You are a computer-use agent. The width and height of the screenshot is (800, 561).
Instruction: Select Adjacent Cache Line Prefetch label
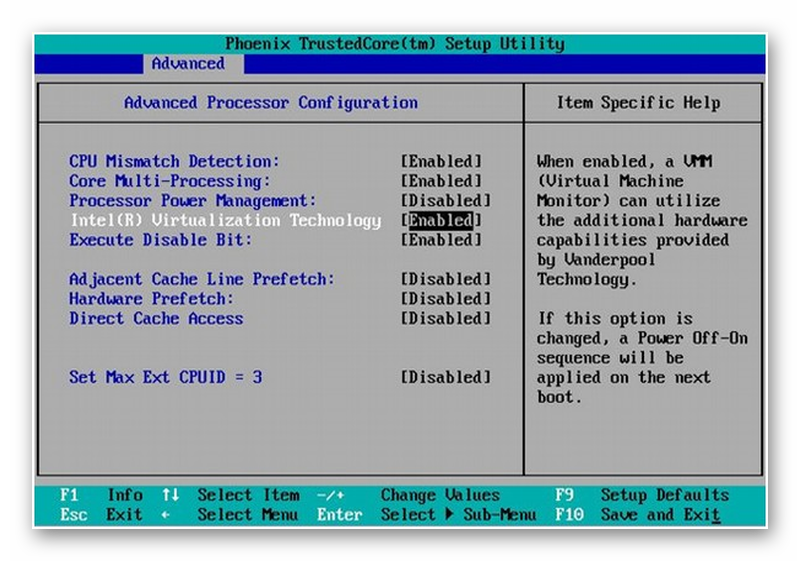(x=202, y=279)
